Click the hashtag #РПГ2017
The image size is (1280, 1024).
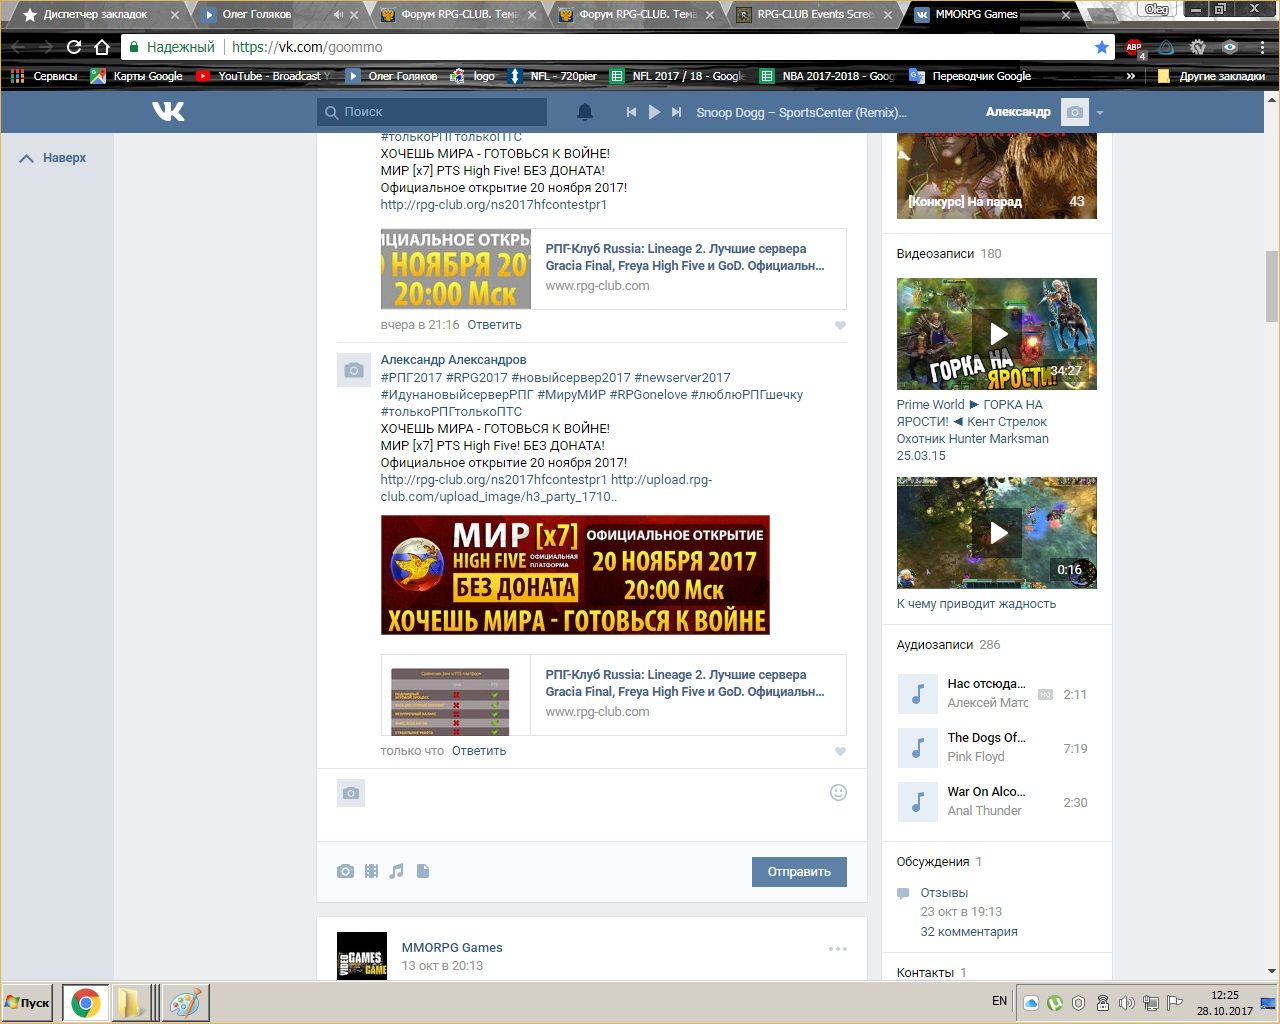[411, 378]
